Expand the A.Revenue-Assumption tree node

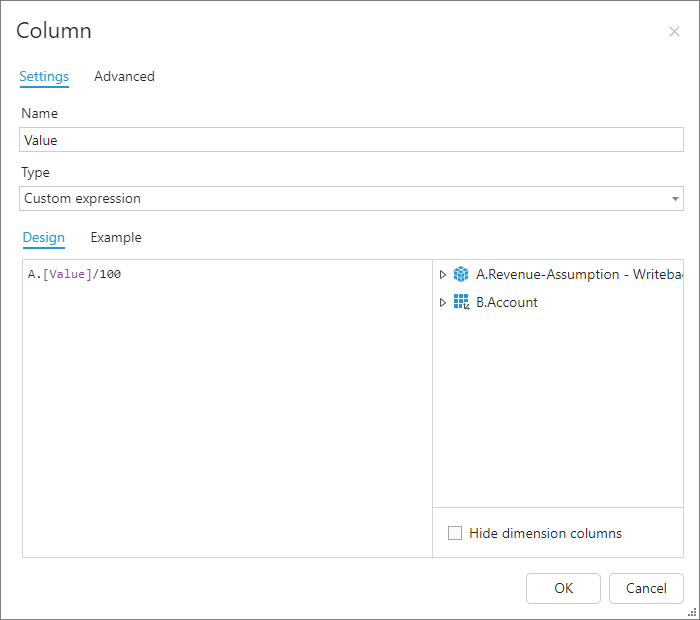point(443,274)
